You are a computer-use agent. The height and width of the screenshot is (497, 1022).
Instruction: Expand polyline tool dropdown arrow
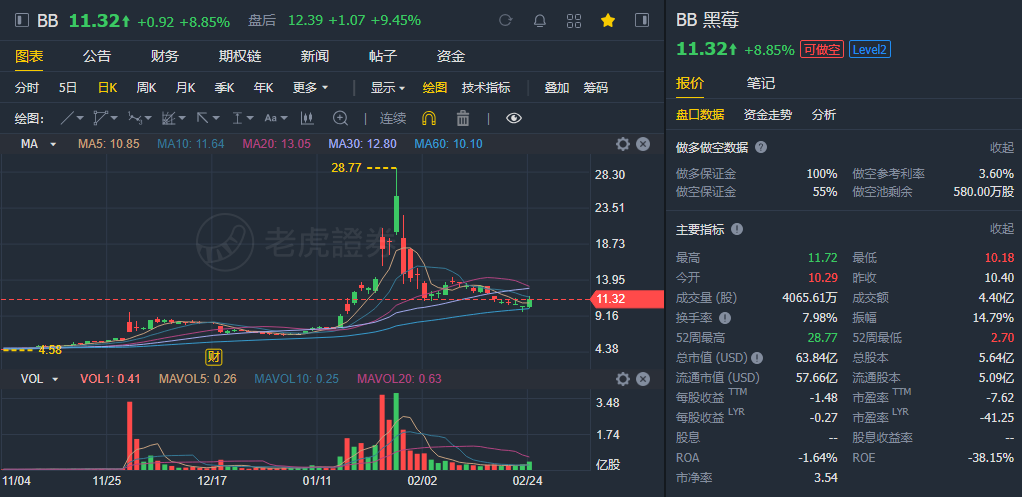pyautogui.click(x=114, y=119)
